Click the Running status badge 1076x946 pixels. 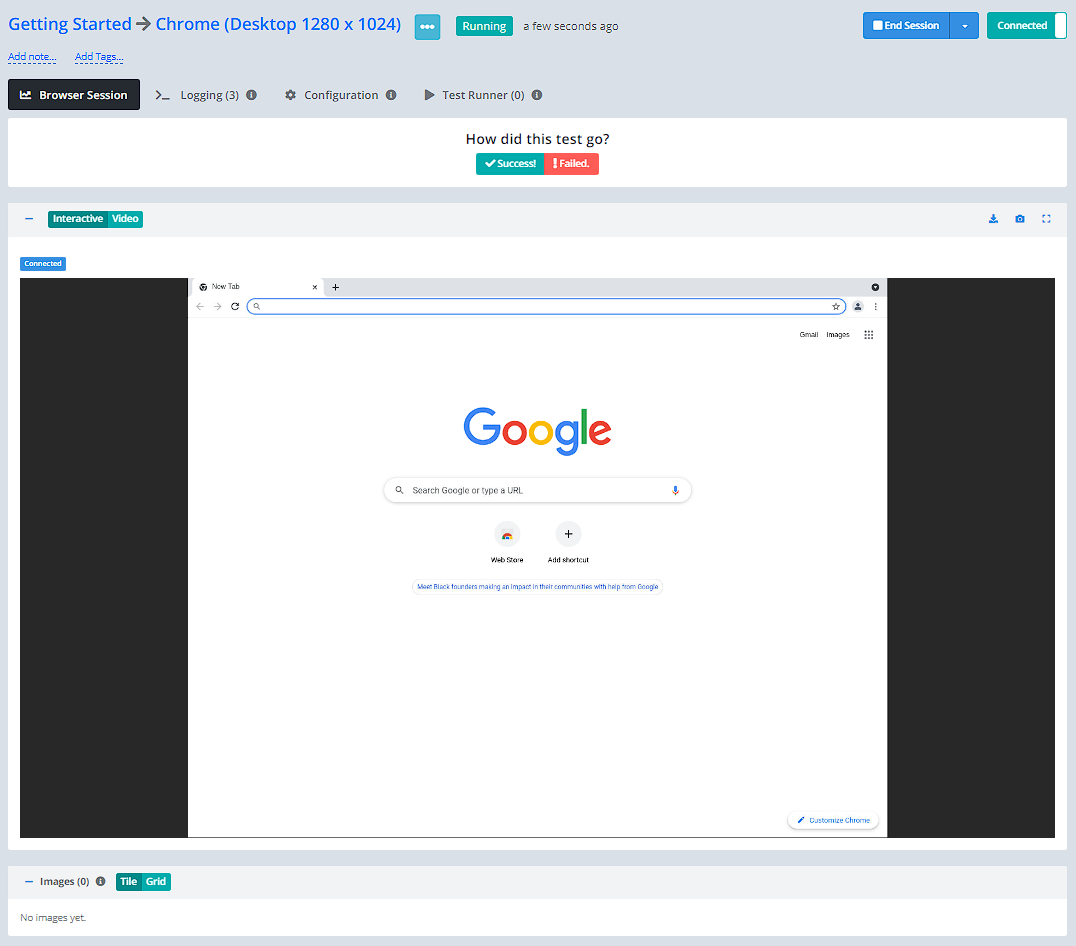coord(484,26)
